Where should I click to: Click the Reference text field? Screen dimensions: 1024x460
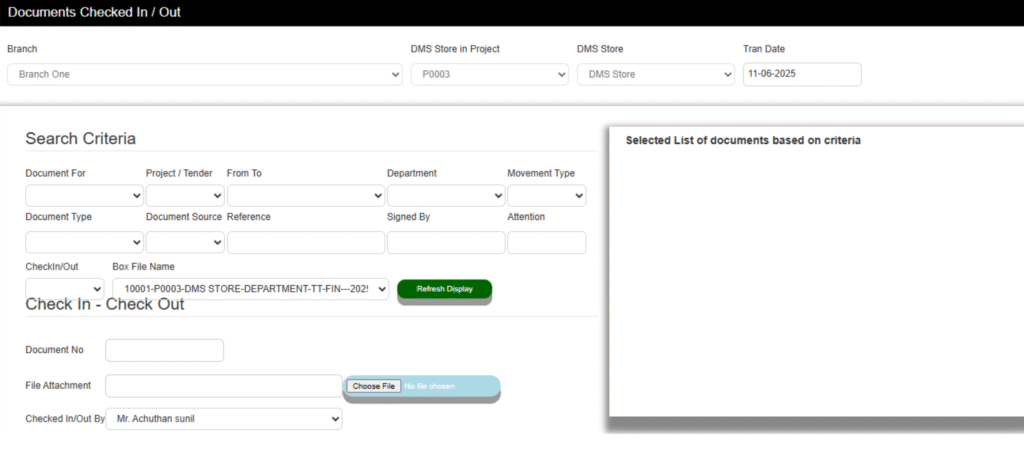[x=305, y=243]
